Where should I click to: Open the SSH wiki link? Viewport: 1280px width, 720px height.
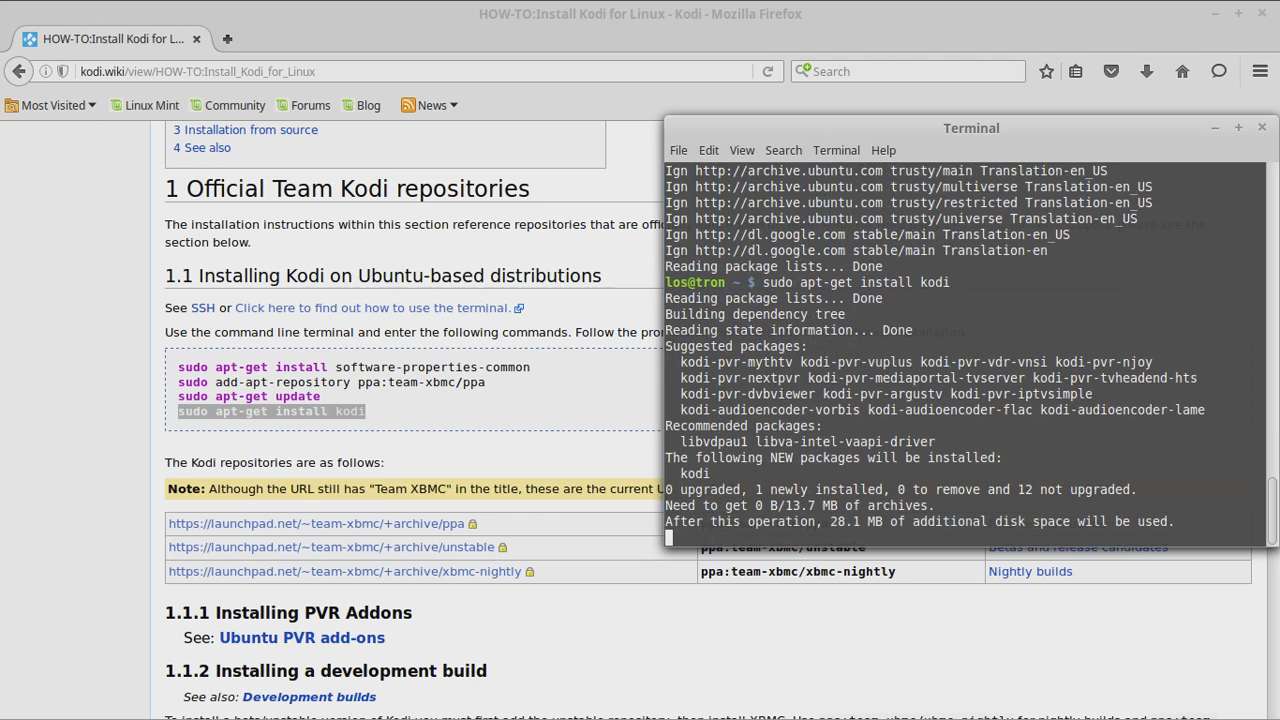pos(203,308)
